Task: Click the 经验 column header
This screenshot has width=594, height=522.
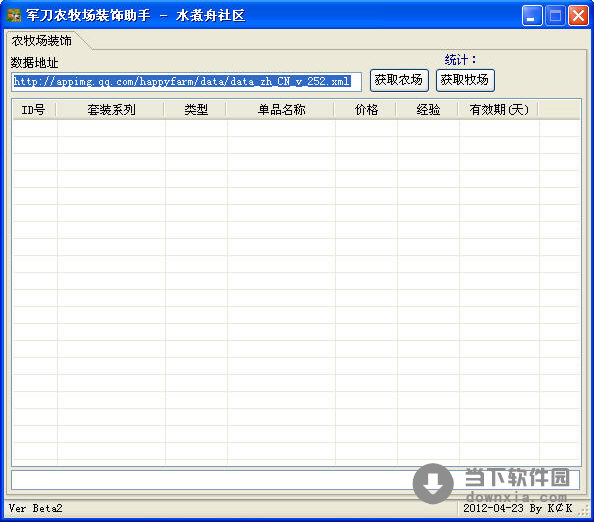Action: coord(428,110)
